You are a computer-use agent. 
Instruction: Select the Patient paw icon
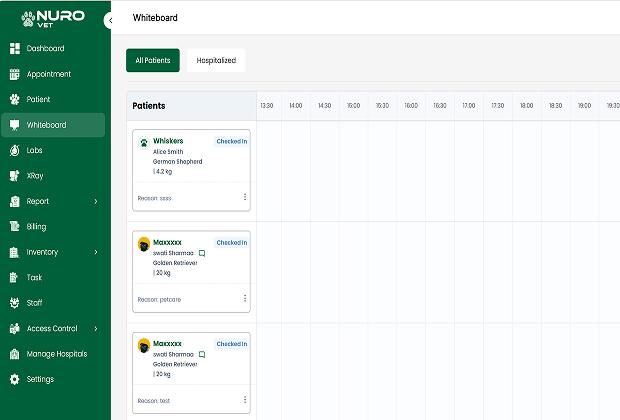click(x=14, y=100)
